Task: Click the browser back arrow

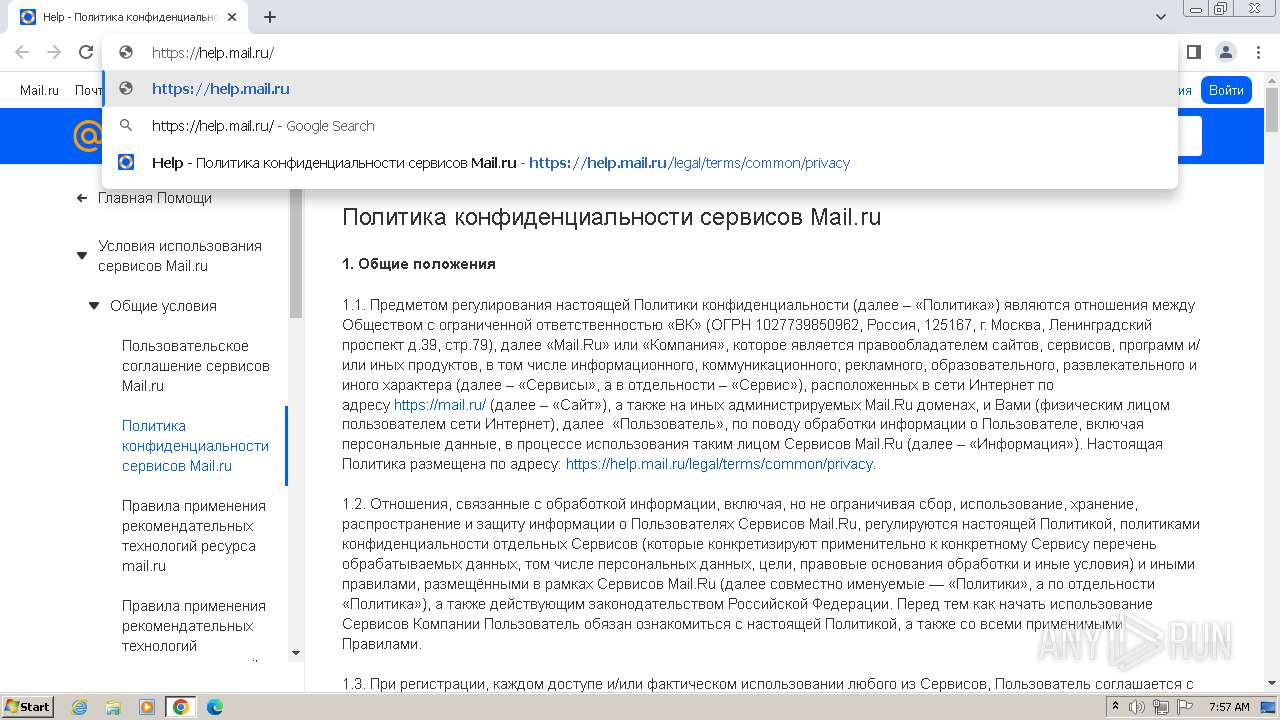Action: click(22, 53)
